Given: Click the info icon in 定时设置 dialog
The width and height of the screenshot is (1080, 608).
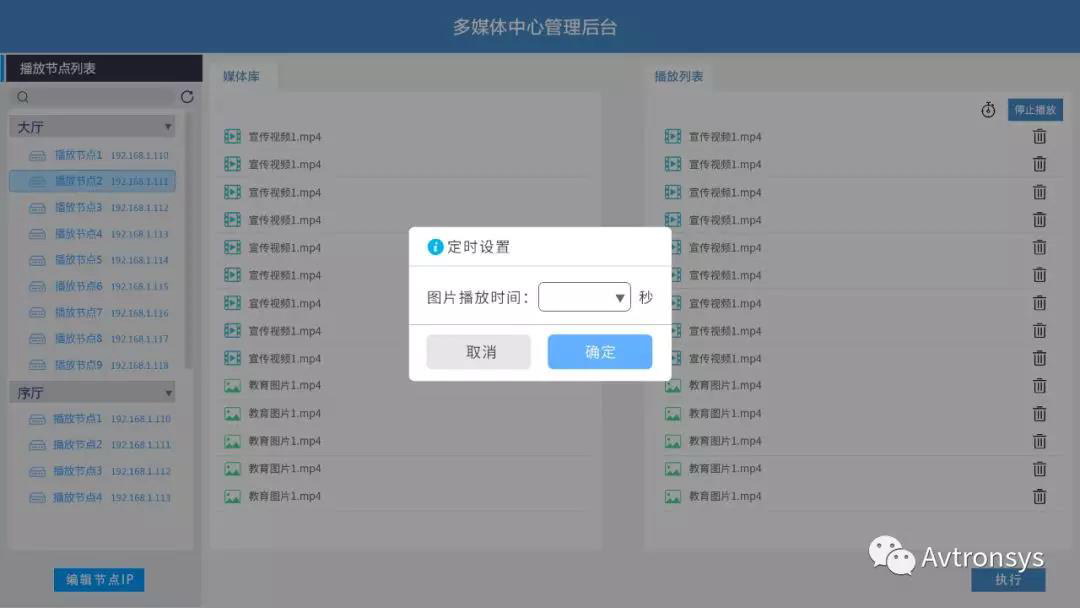Looking at the screenshot, I should (435, 247).
